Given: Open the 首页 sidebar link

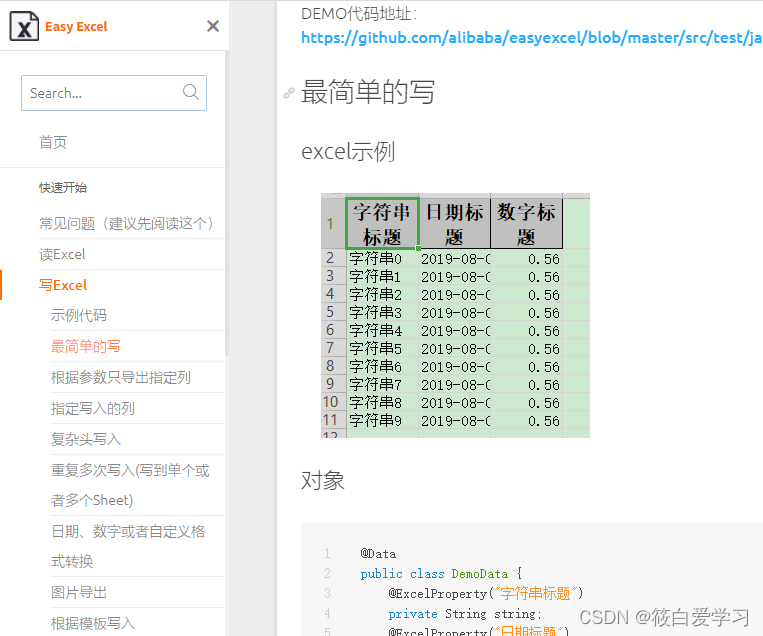Looking at the screenshot, I should 53,143.
